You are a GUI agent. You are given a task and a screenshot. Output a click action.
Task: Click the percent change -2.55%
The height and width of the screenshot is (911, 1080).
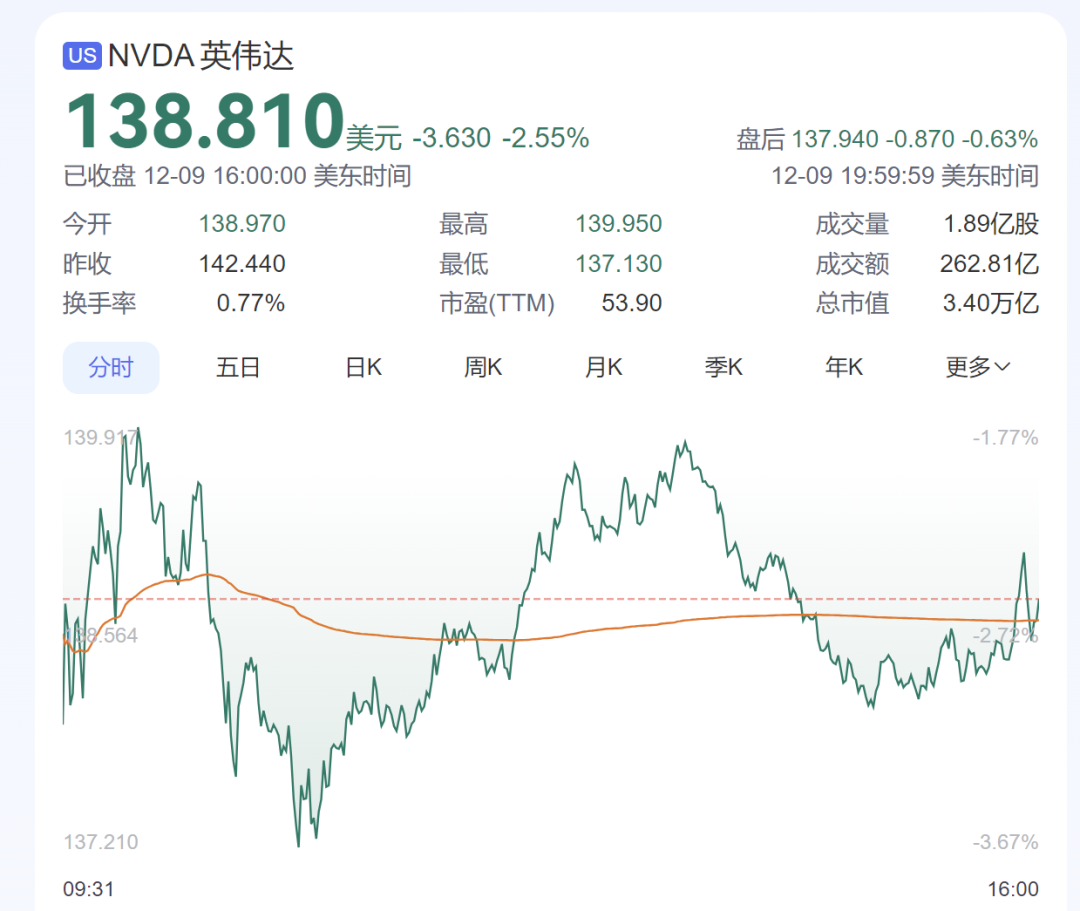(546, 138)
